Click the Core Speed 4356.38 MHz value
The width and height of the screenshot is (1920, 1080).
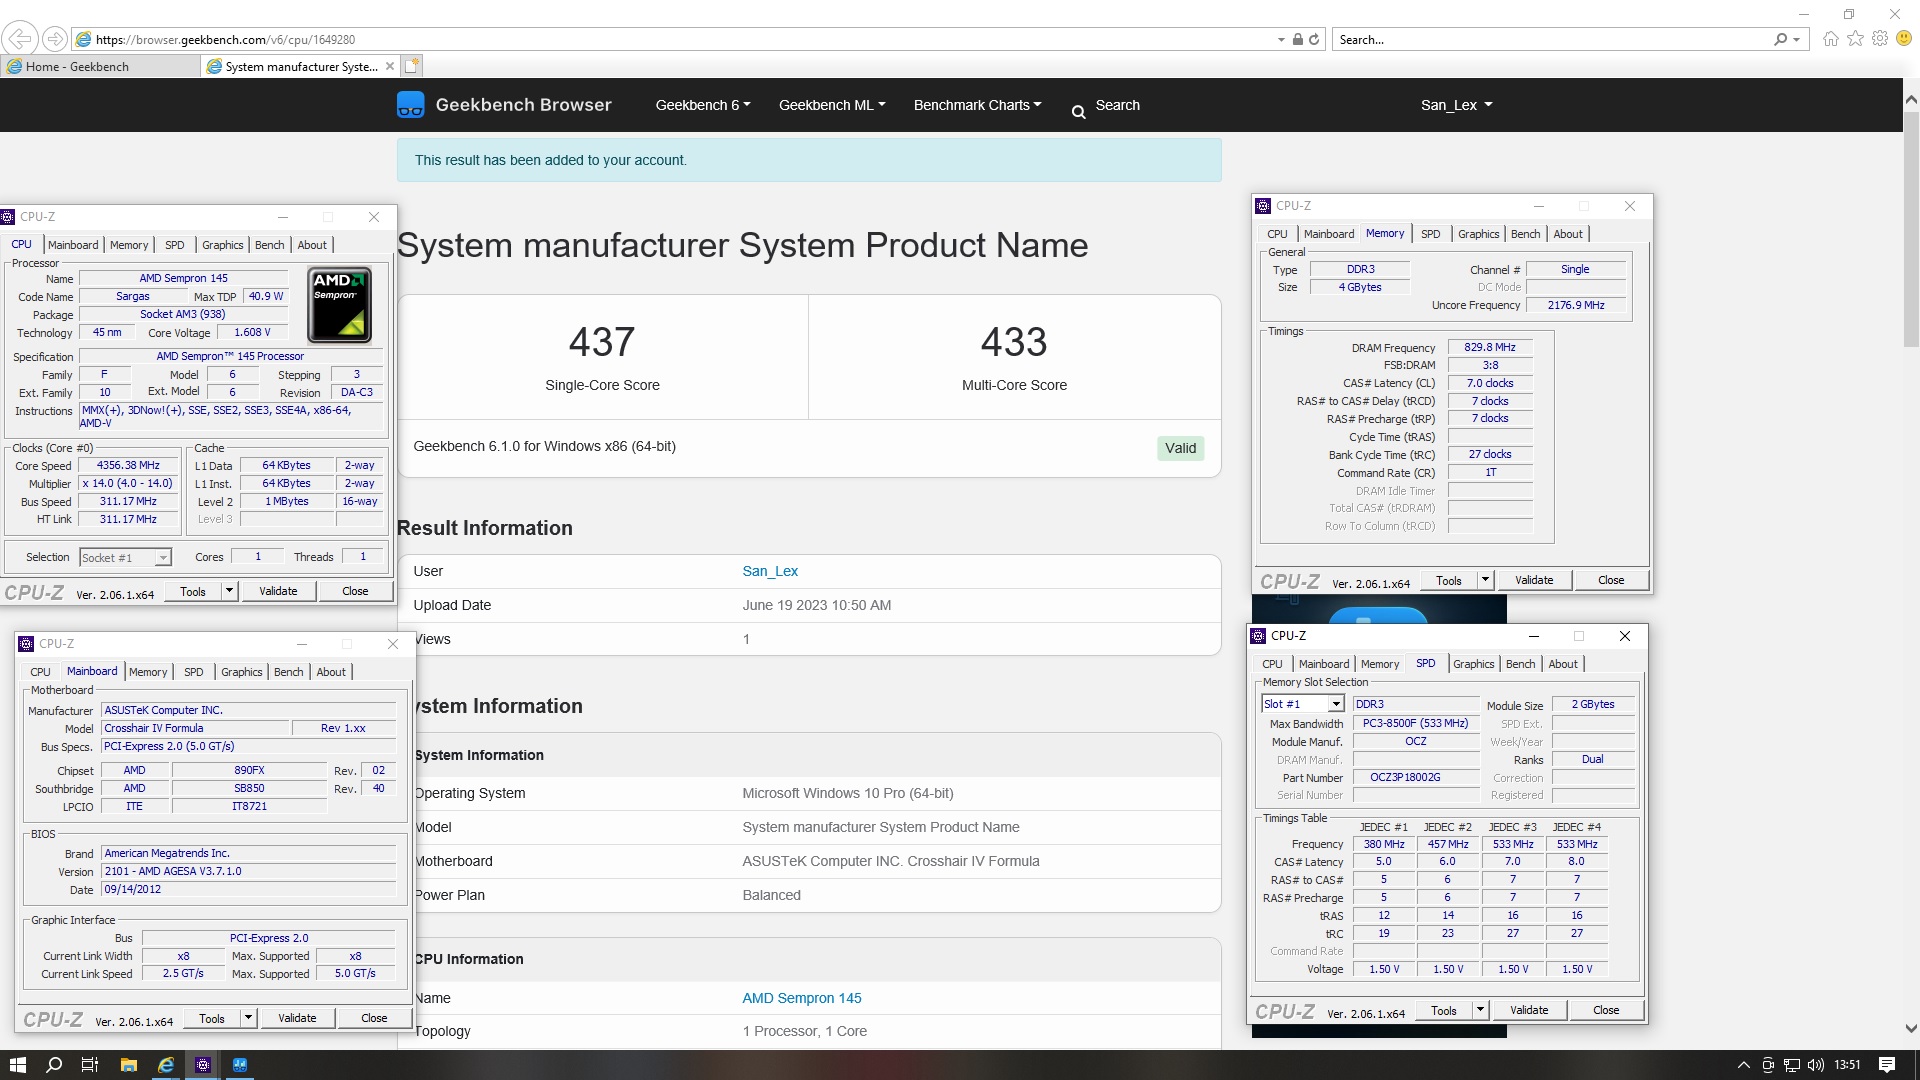[x=128, y=466]
